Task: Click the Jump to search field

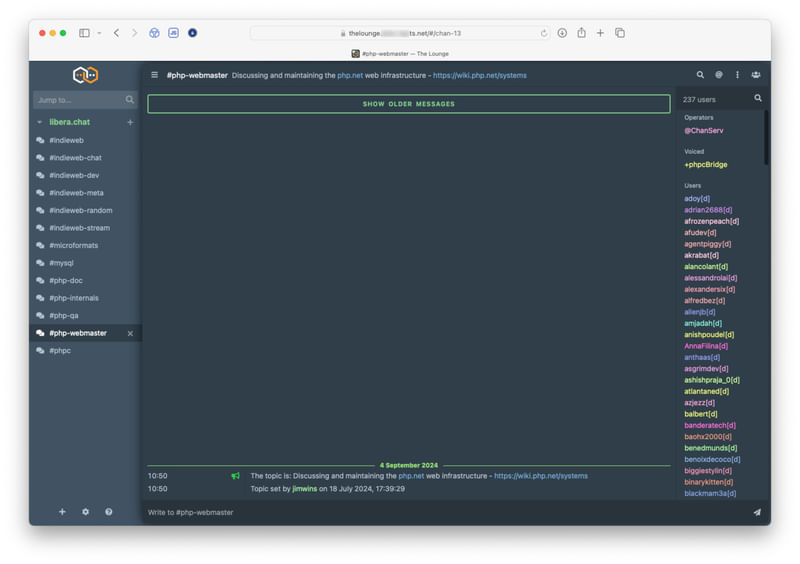Action: (x=78, y=100)
